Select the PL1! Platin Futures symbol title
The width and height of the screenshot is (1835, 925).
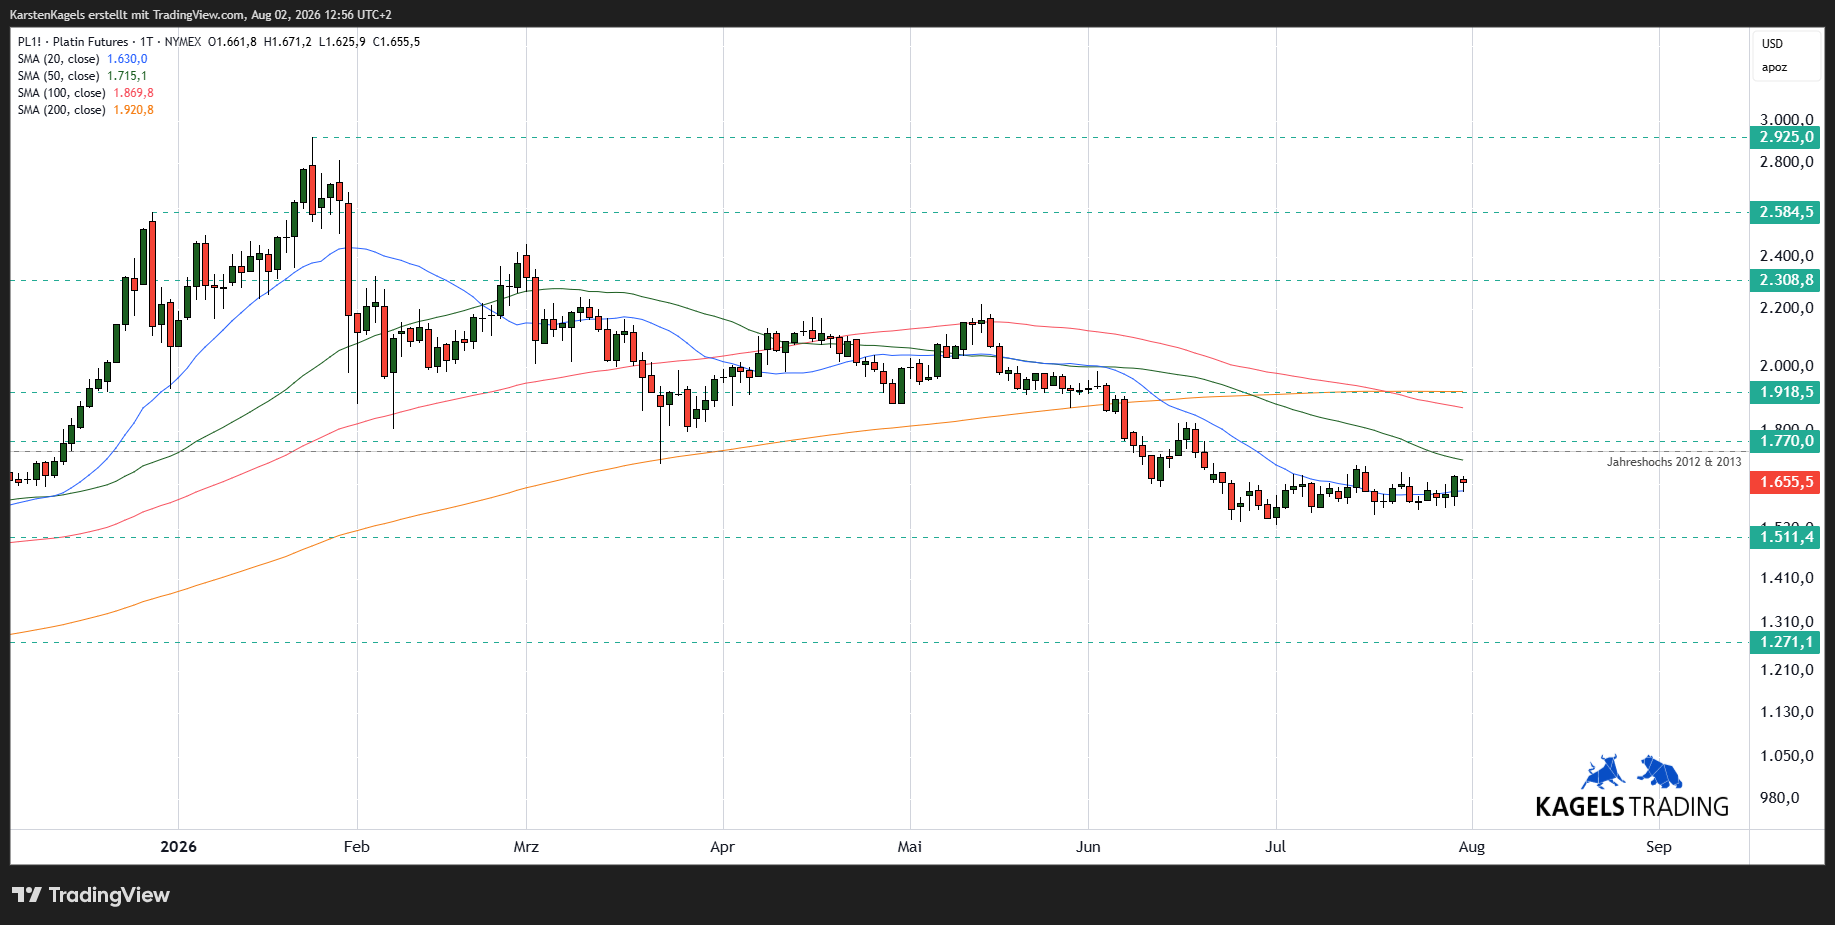pos(109,42)
